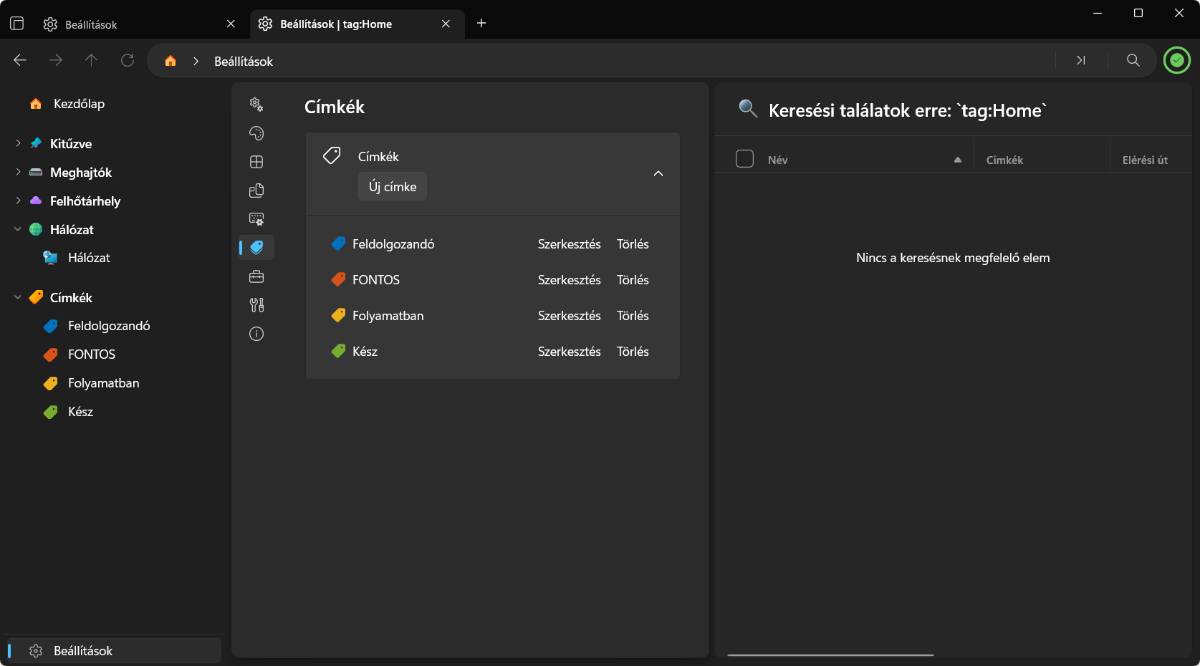Edit the Folyamatban tag
Screen dimensions: 1200x666
pyautogui.click(x=569, y=316)
